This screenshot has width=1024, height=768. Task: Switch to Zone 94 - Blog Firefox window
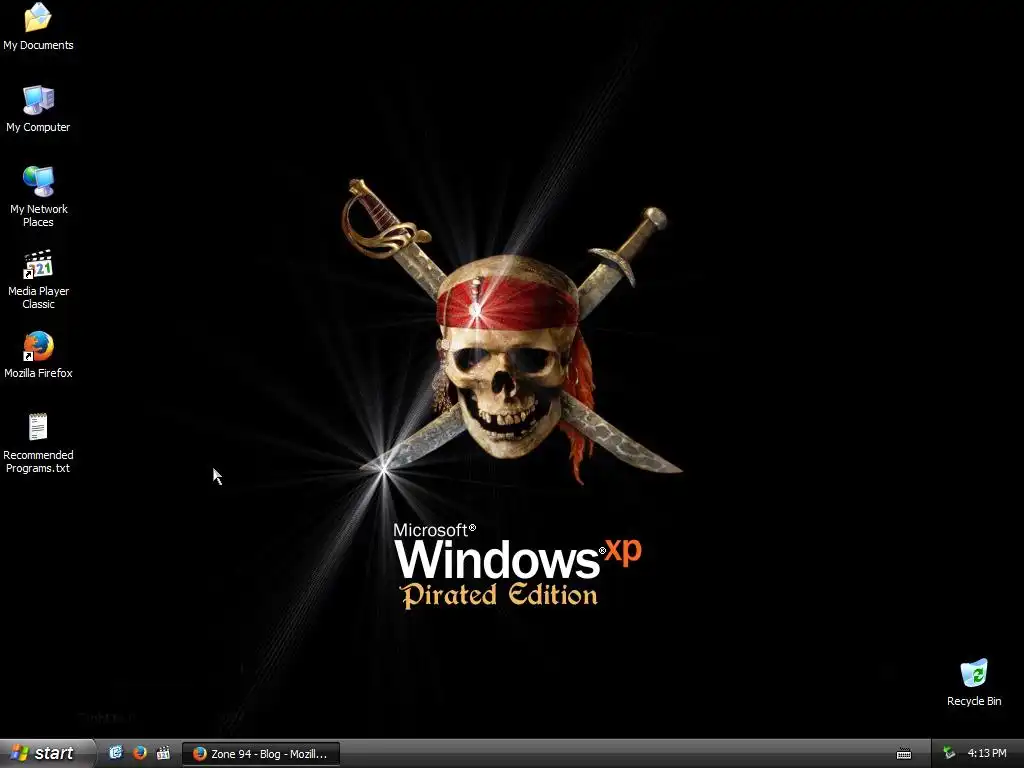click(261, 754)
